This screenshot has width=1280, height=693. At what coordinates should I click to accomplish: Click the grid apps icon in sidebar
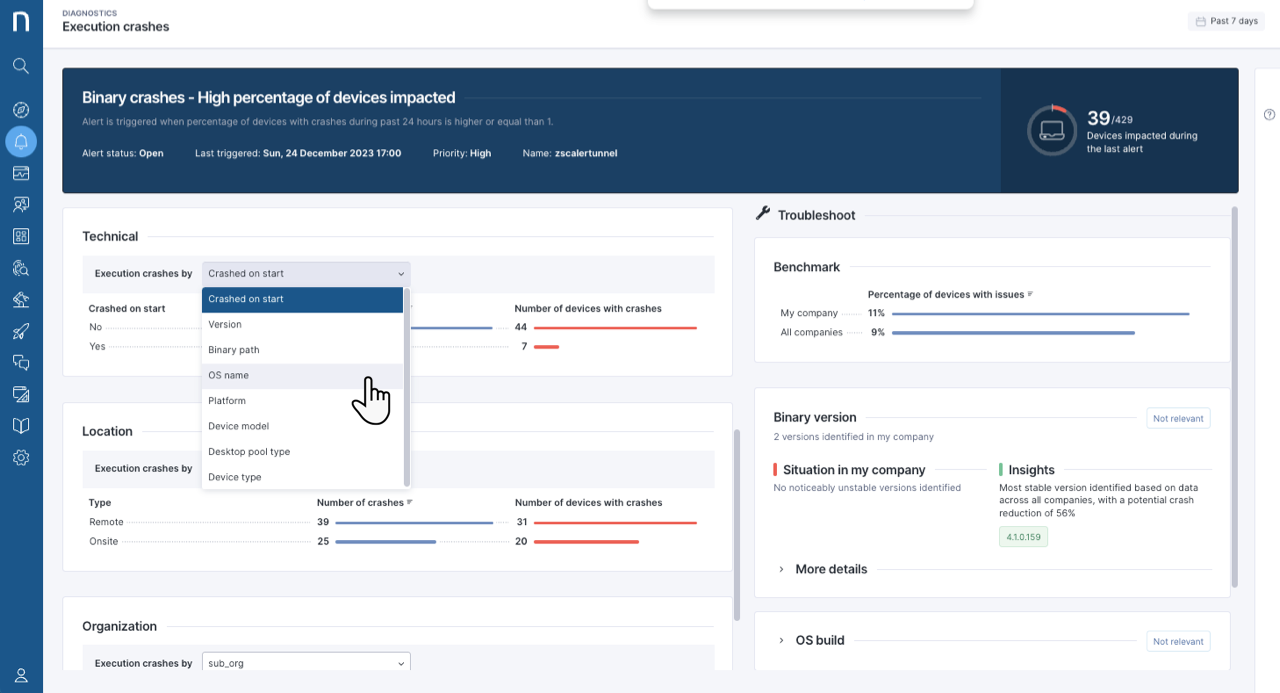(x=21, y=236)
